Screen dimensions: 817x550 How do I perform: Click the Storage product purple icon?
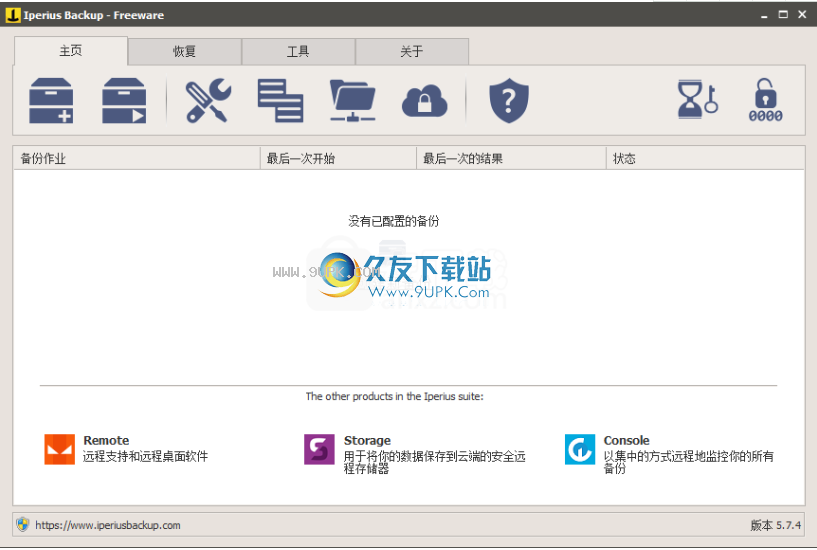point(319,449)
